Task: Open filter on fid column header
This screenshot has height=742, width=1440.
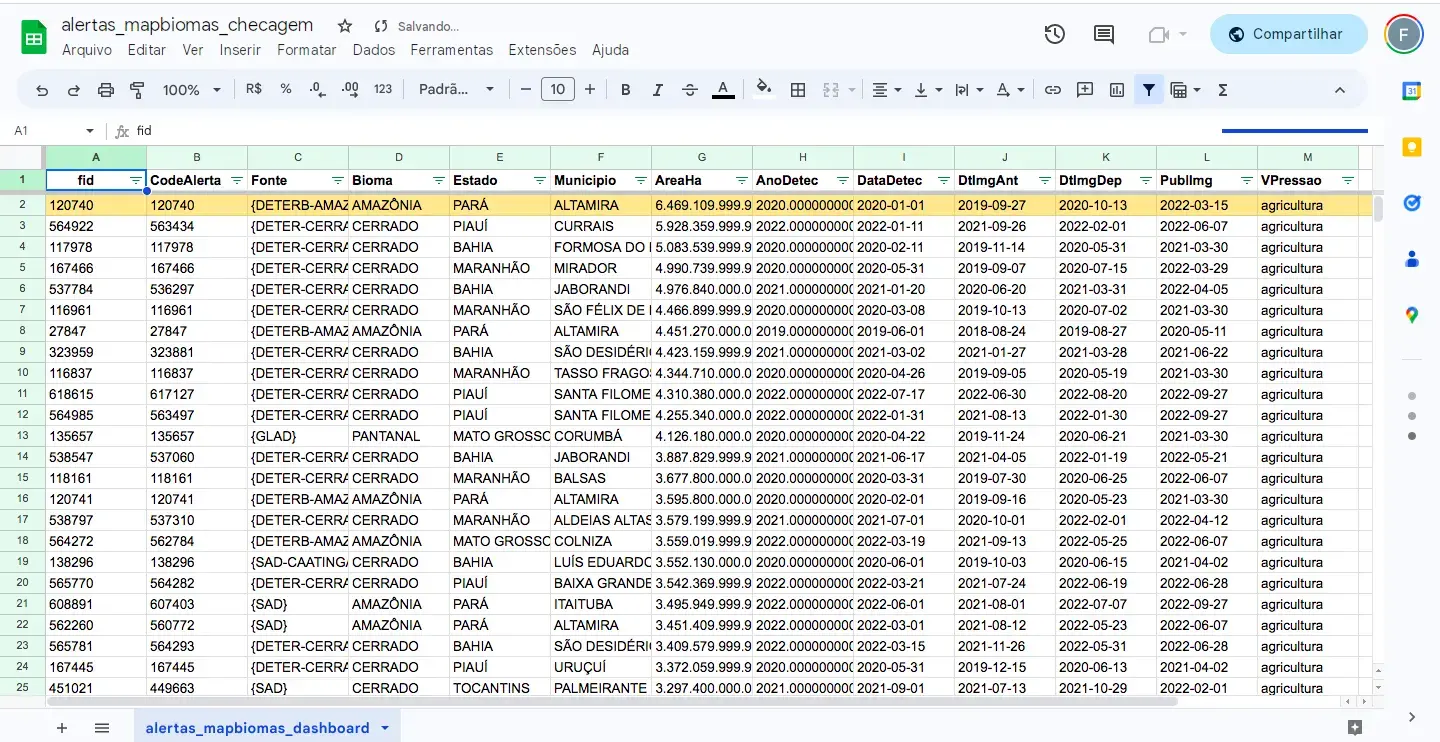Action: [135, 181]
